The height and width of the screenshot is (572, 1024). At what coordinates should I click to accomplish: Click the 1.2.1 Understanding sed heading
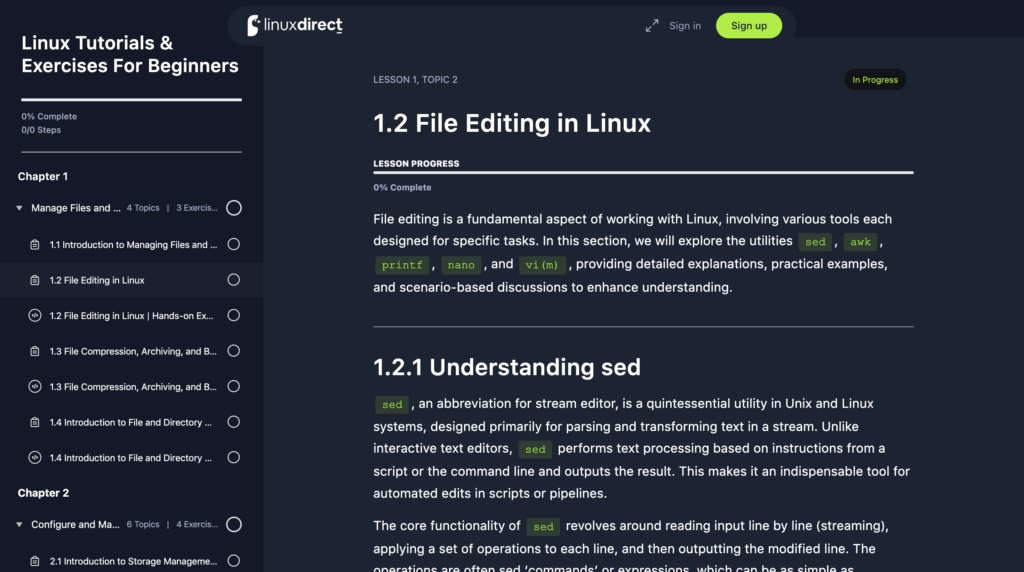click(507, 367)
